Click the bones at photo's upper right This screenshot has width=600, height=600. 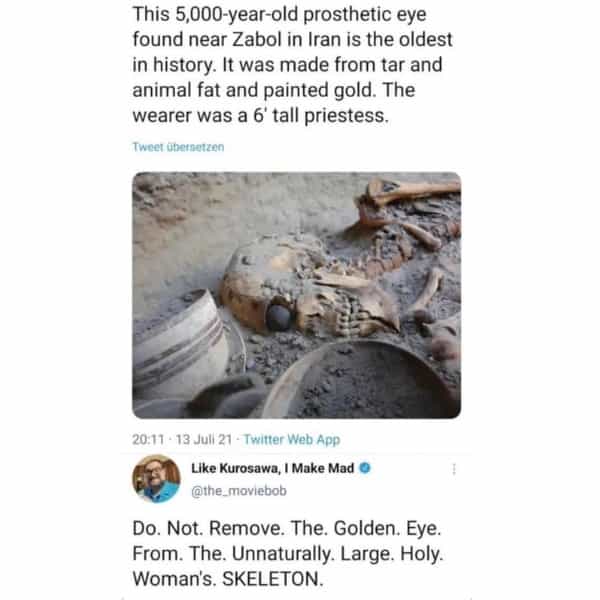(x=410, y=205)
